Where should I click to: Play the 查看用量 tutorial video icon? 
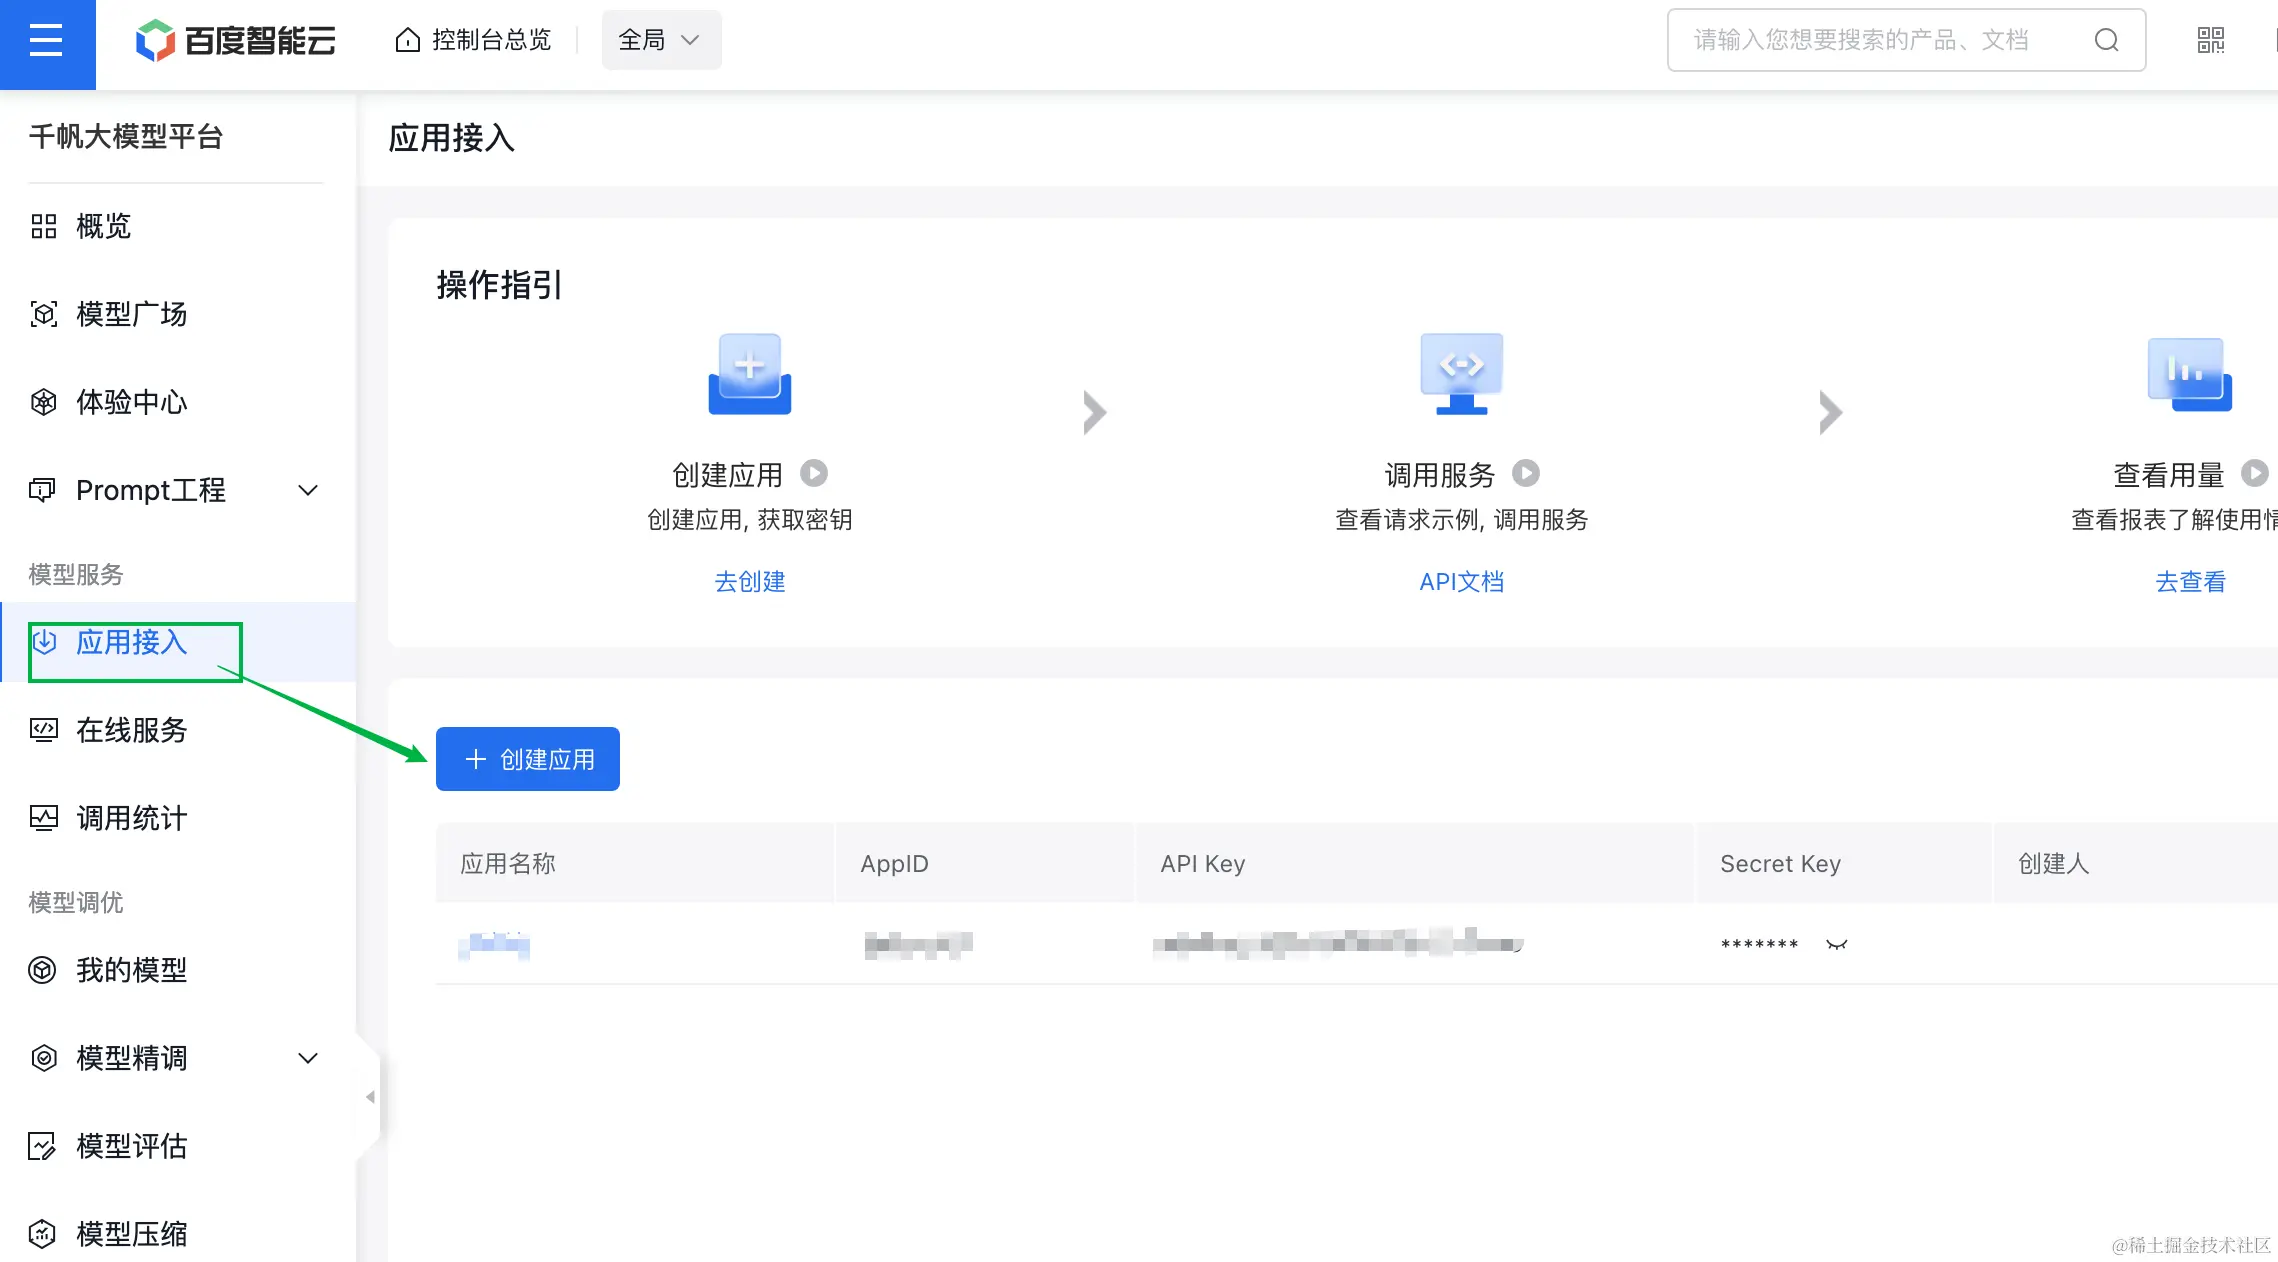tap(2254, 473)
